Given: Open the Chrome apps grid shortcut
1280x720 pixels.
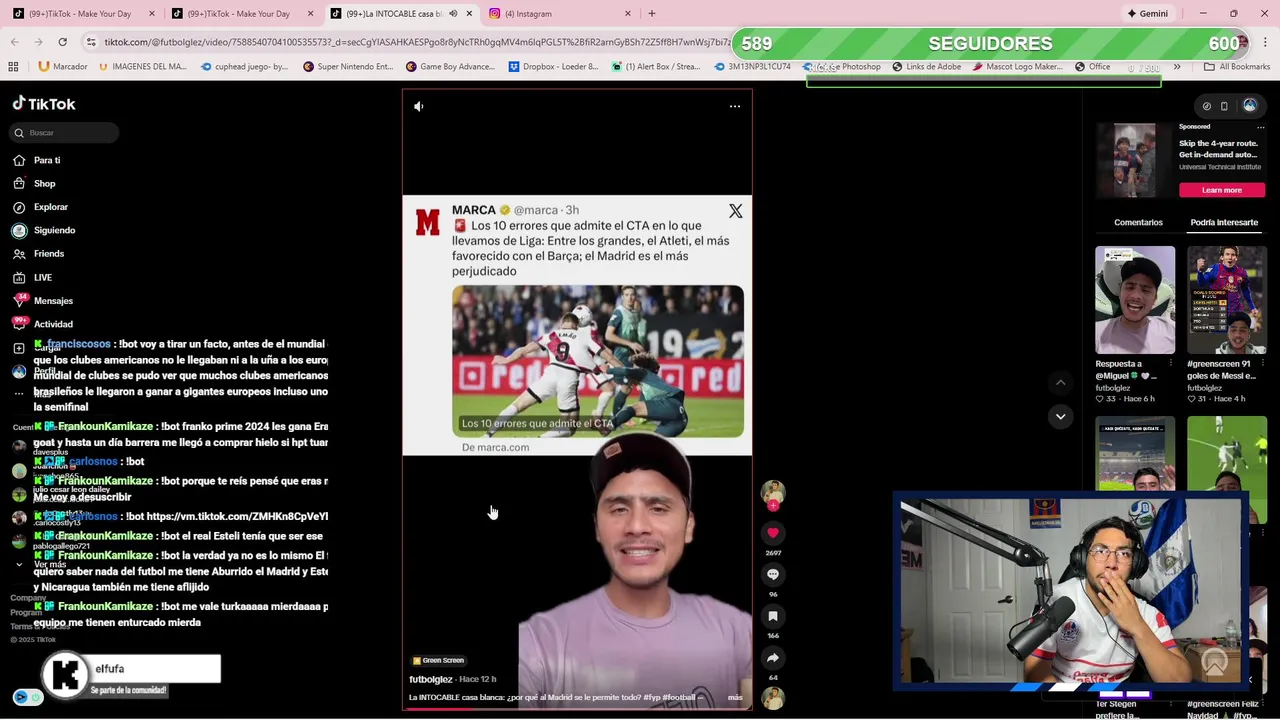Looking at the screenshot, I should [13, 67].
